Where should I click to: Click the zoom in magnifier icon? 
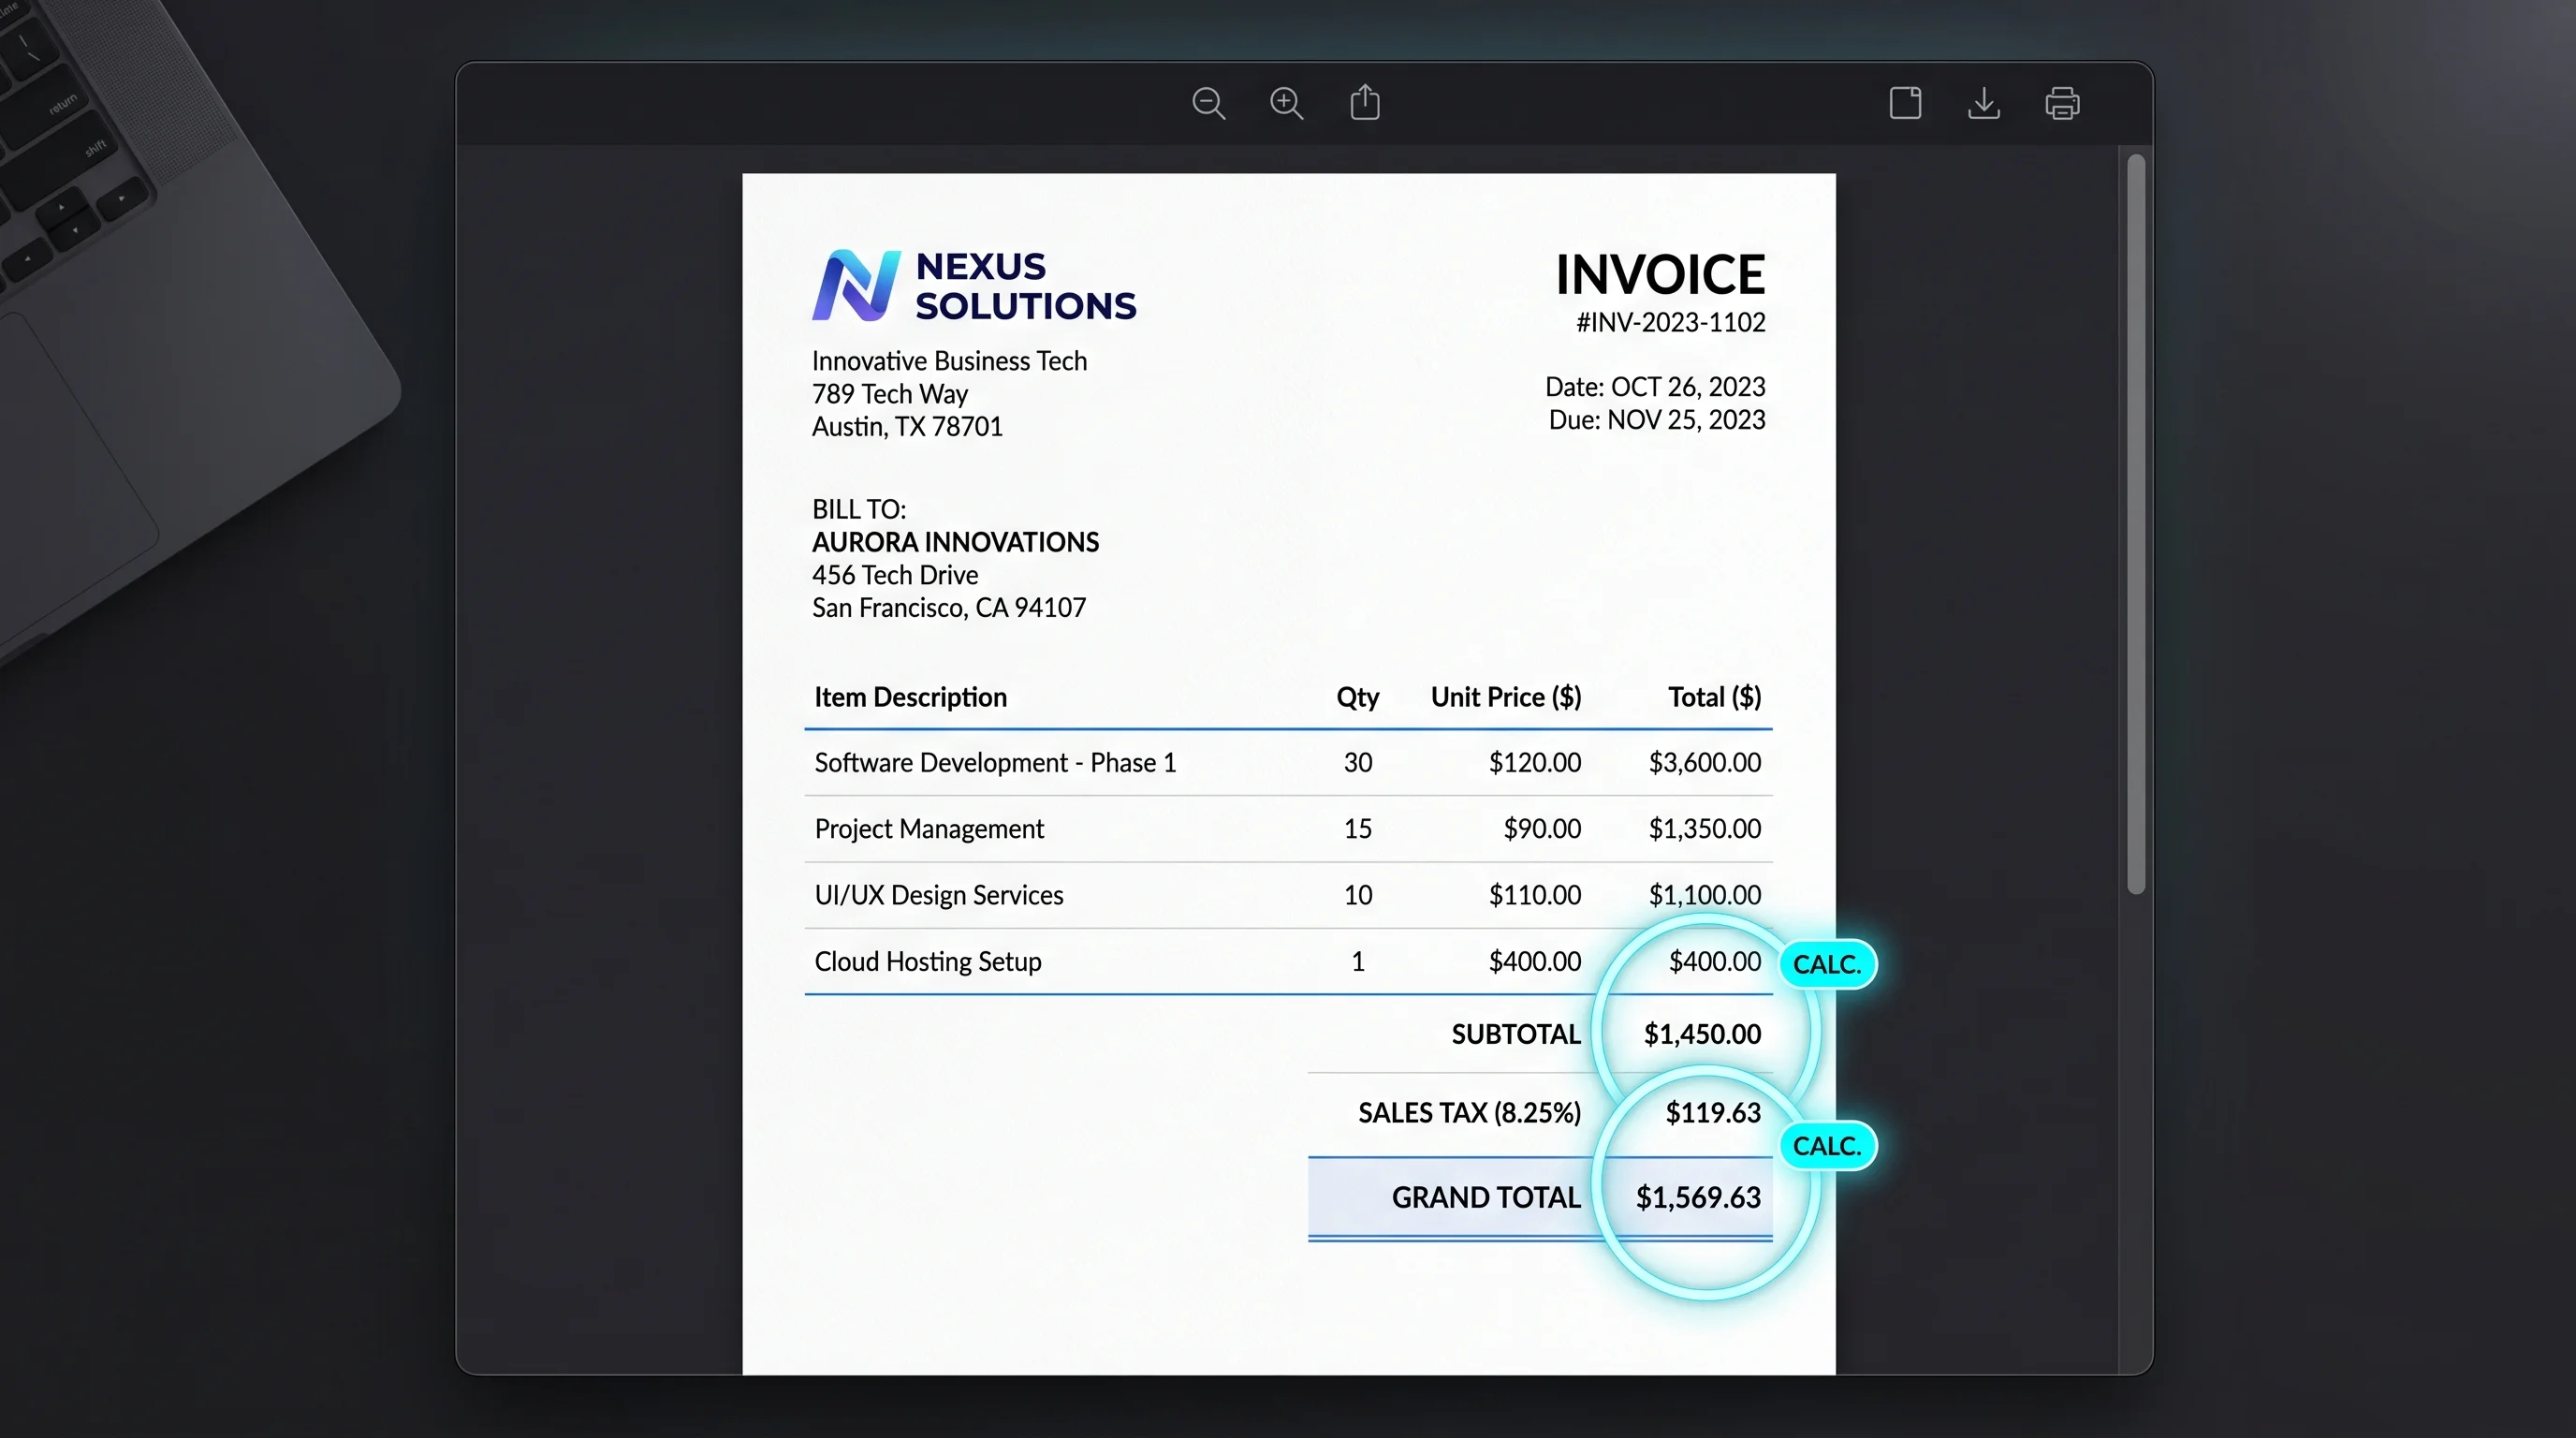coord(1286,103)
